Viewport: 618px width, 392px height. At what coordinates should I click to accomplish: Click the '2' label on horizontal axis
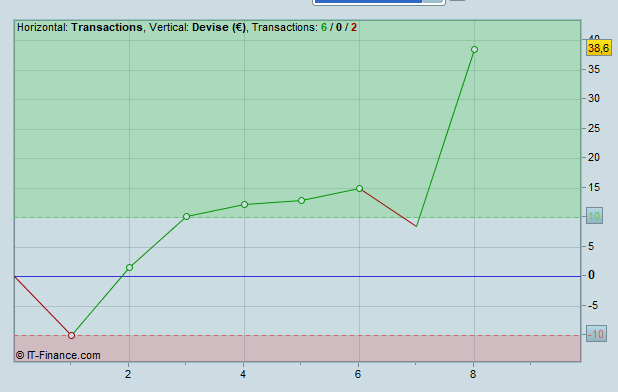(x=128, y=374)
